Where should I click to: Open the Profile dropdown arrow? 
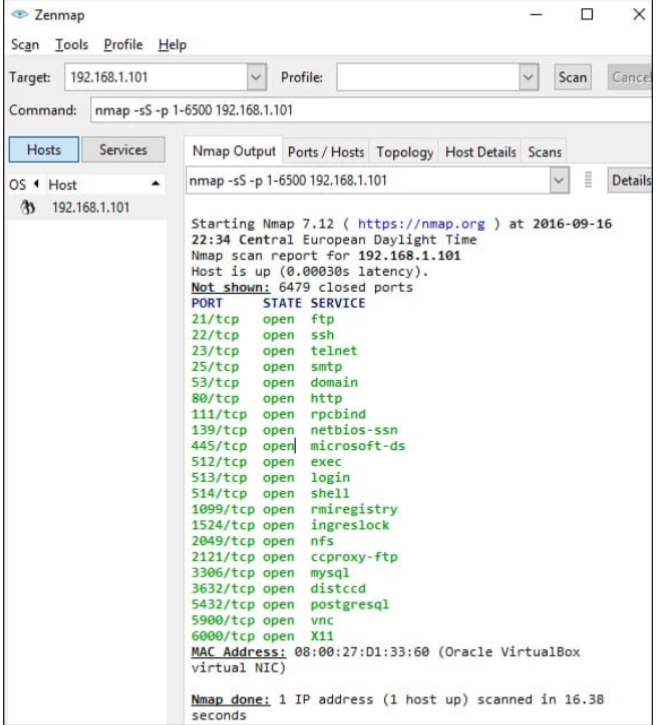(528, 77)
